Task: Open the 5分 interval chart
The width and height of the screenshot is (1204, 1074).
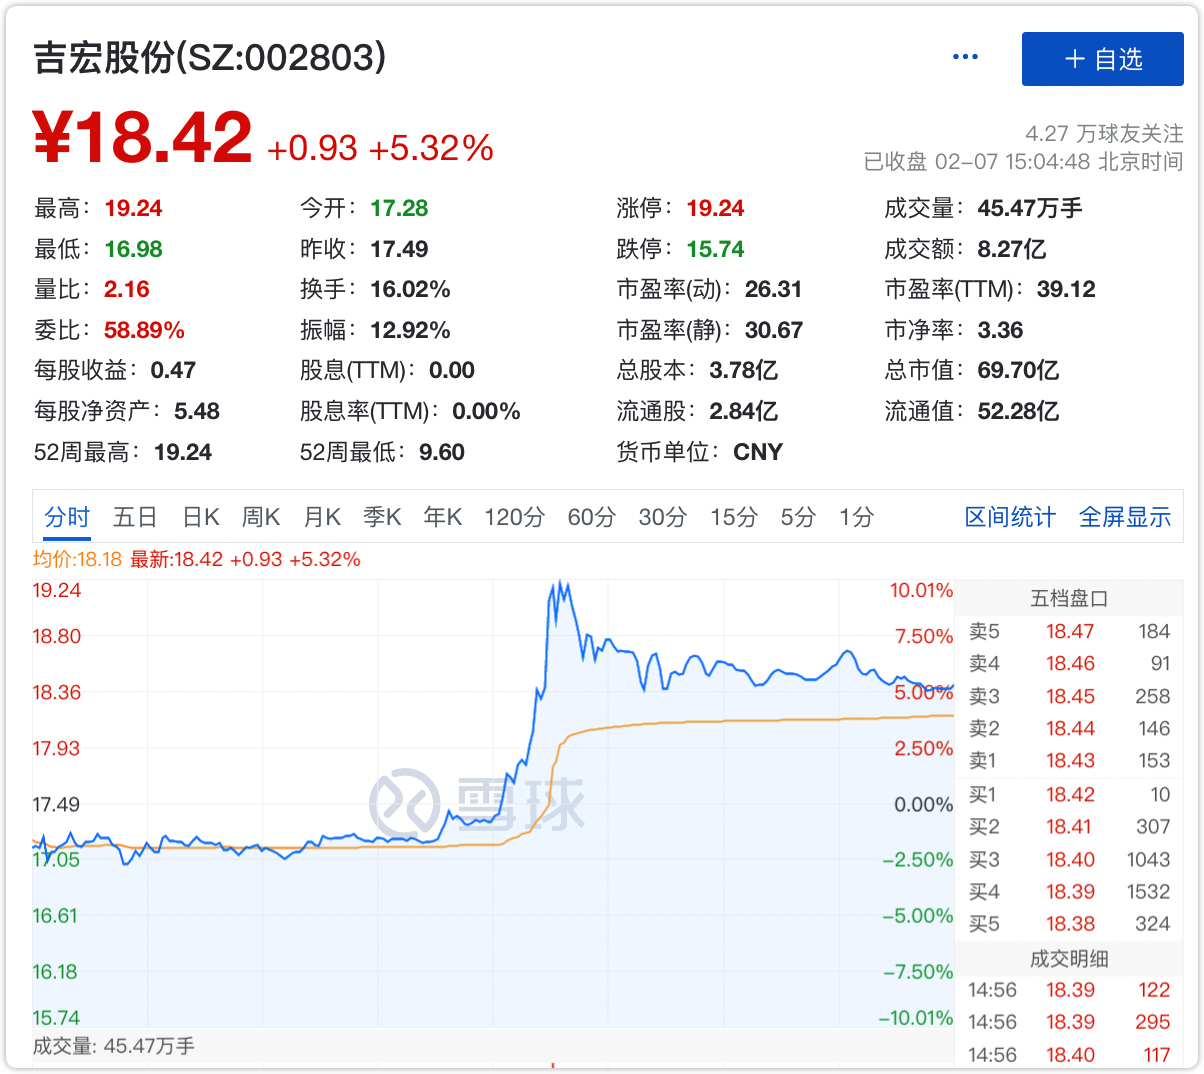Action: pyautogui.click(x=798, y=517)
